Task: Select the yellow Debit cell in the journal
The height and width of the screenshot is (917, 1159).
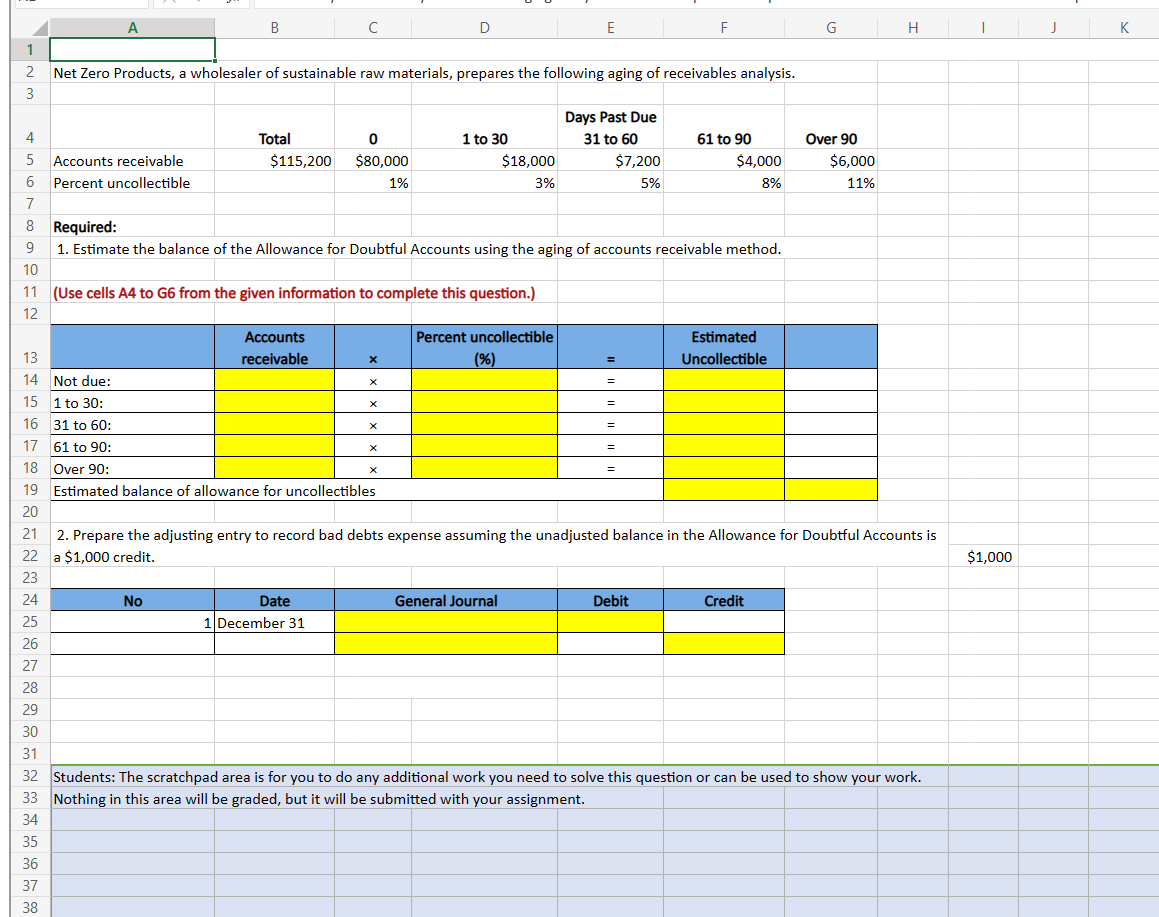Action: tap(610, 621)
